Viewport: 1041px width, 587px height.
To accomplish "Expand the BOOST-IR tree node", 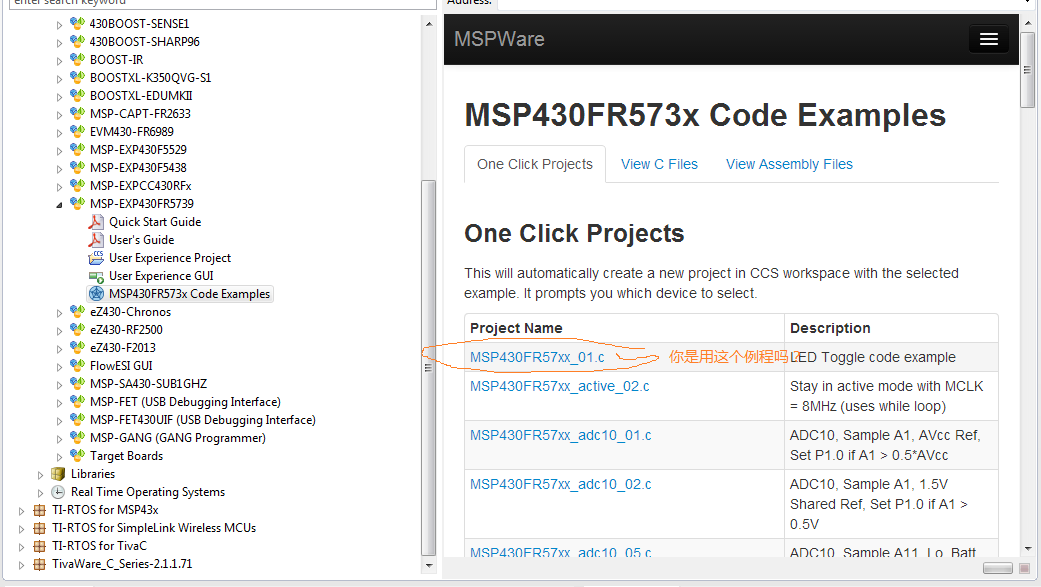I will 59,60.
